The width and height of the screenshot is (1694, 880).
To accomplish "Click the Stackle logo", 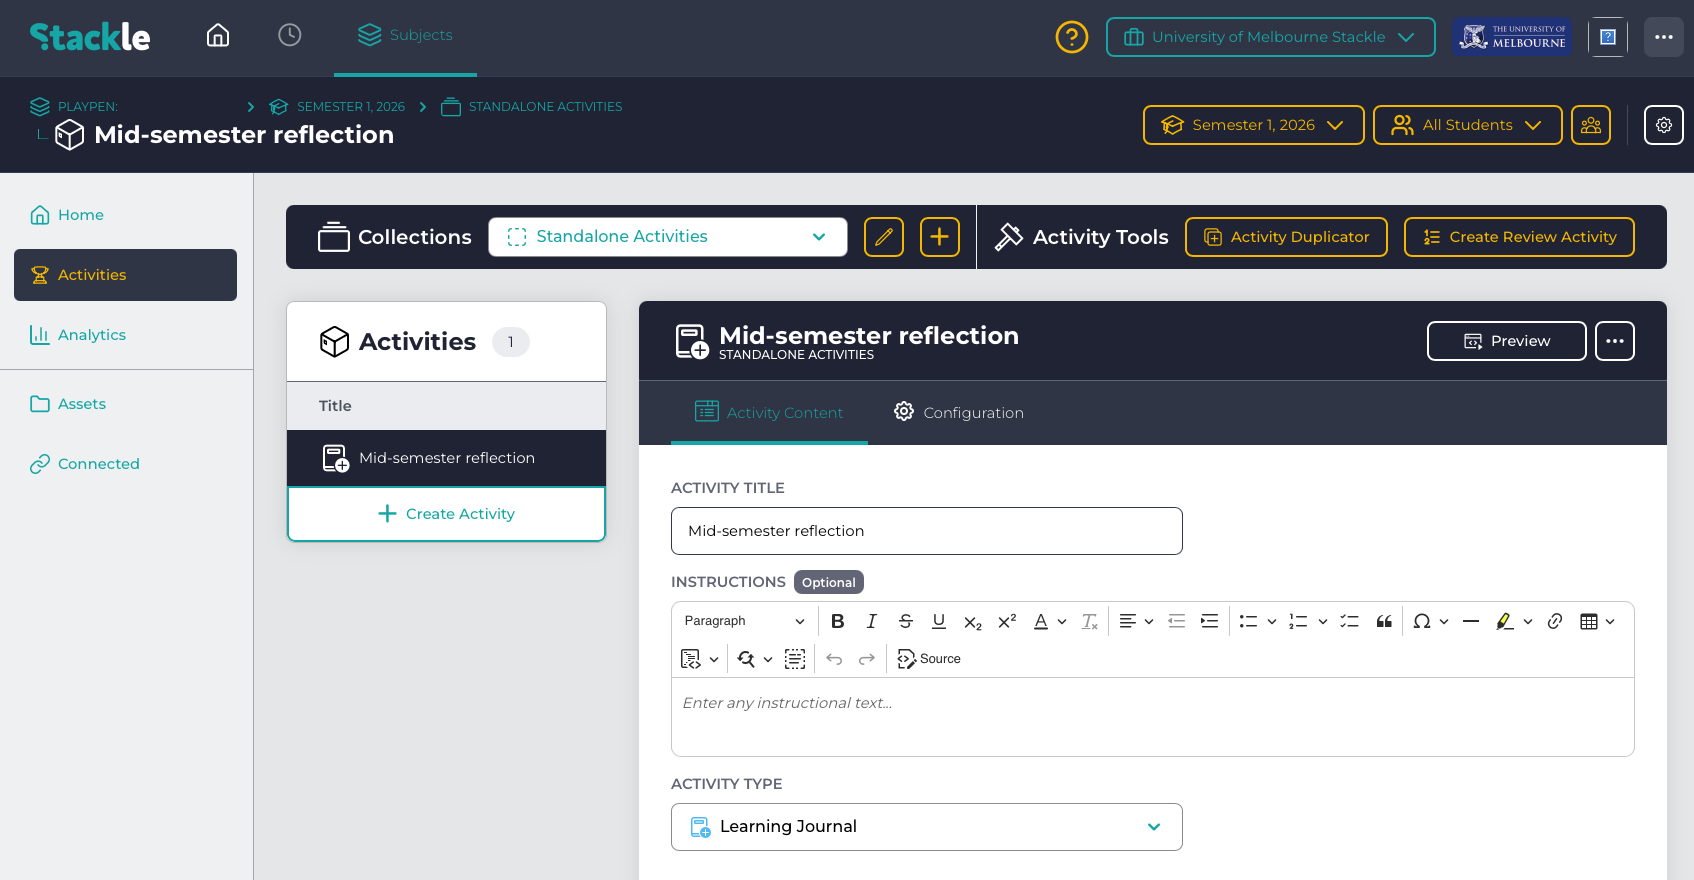I will (90, 37).
